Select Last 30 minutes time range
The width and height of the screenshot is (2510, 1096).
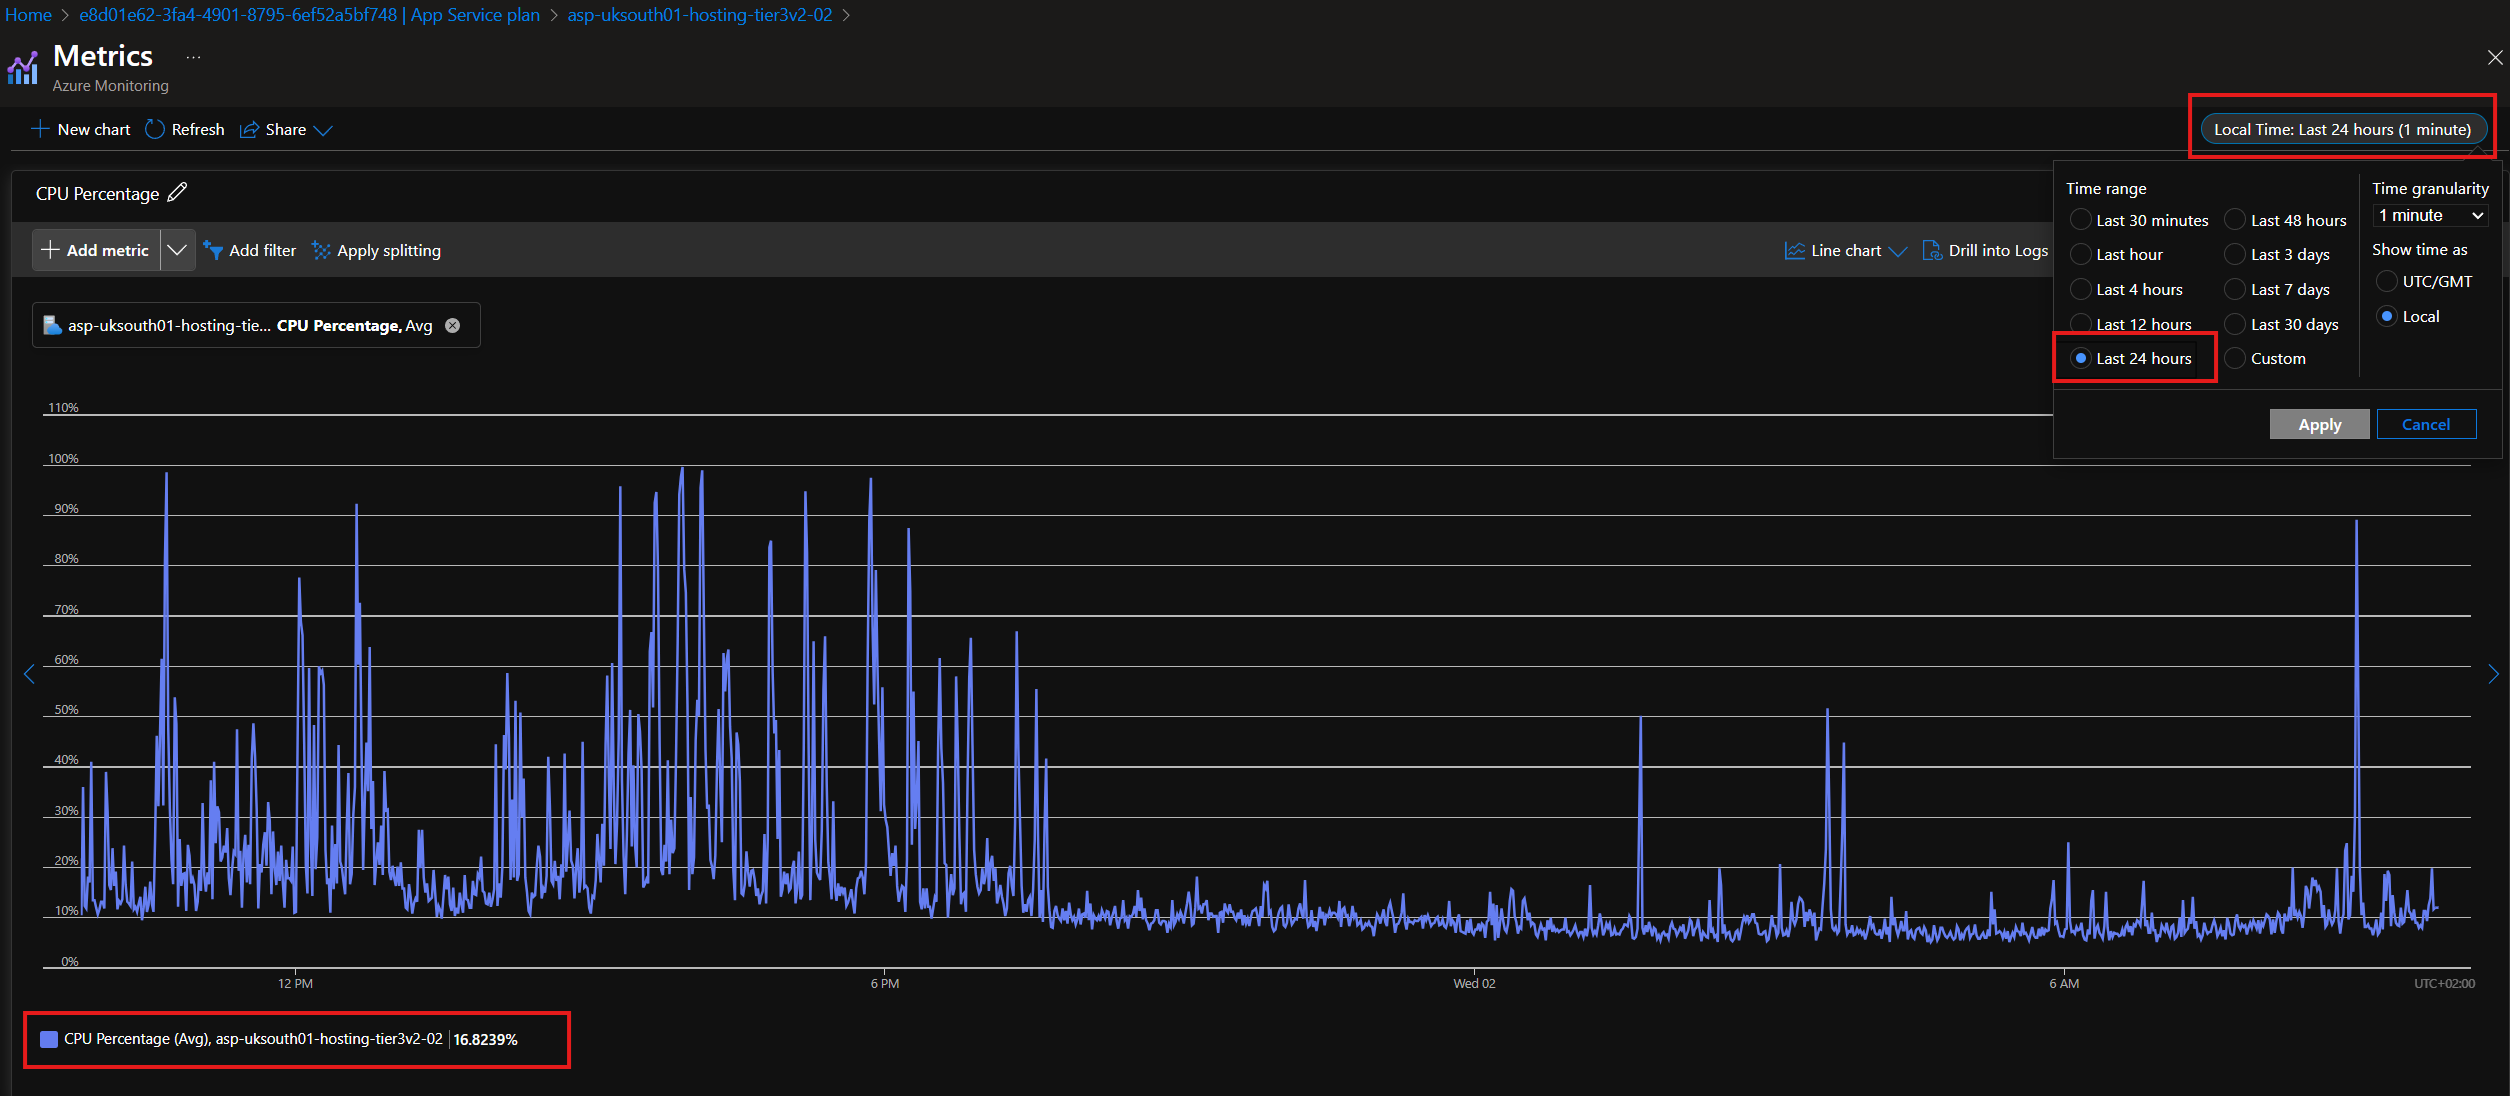2081,220
